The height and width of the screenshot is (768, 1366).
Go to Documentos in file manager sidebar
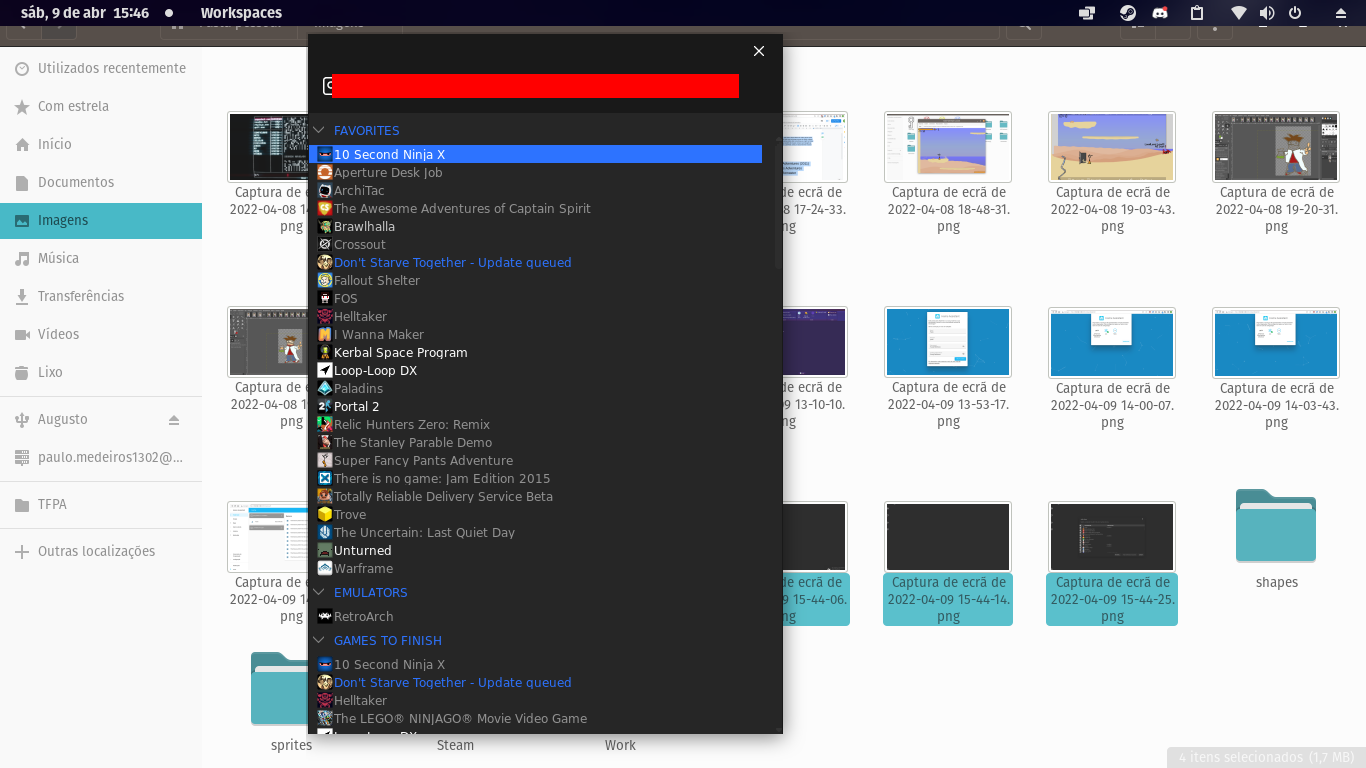(x=101, y=182)
